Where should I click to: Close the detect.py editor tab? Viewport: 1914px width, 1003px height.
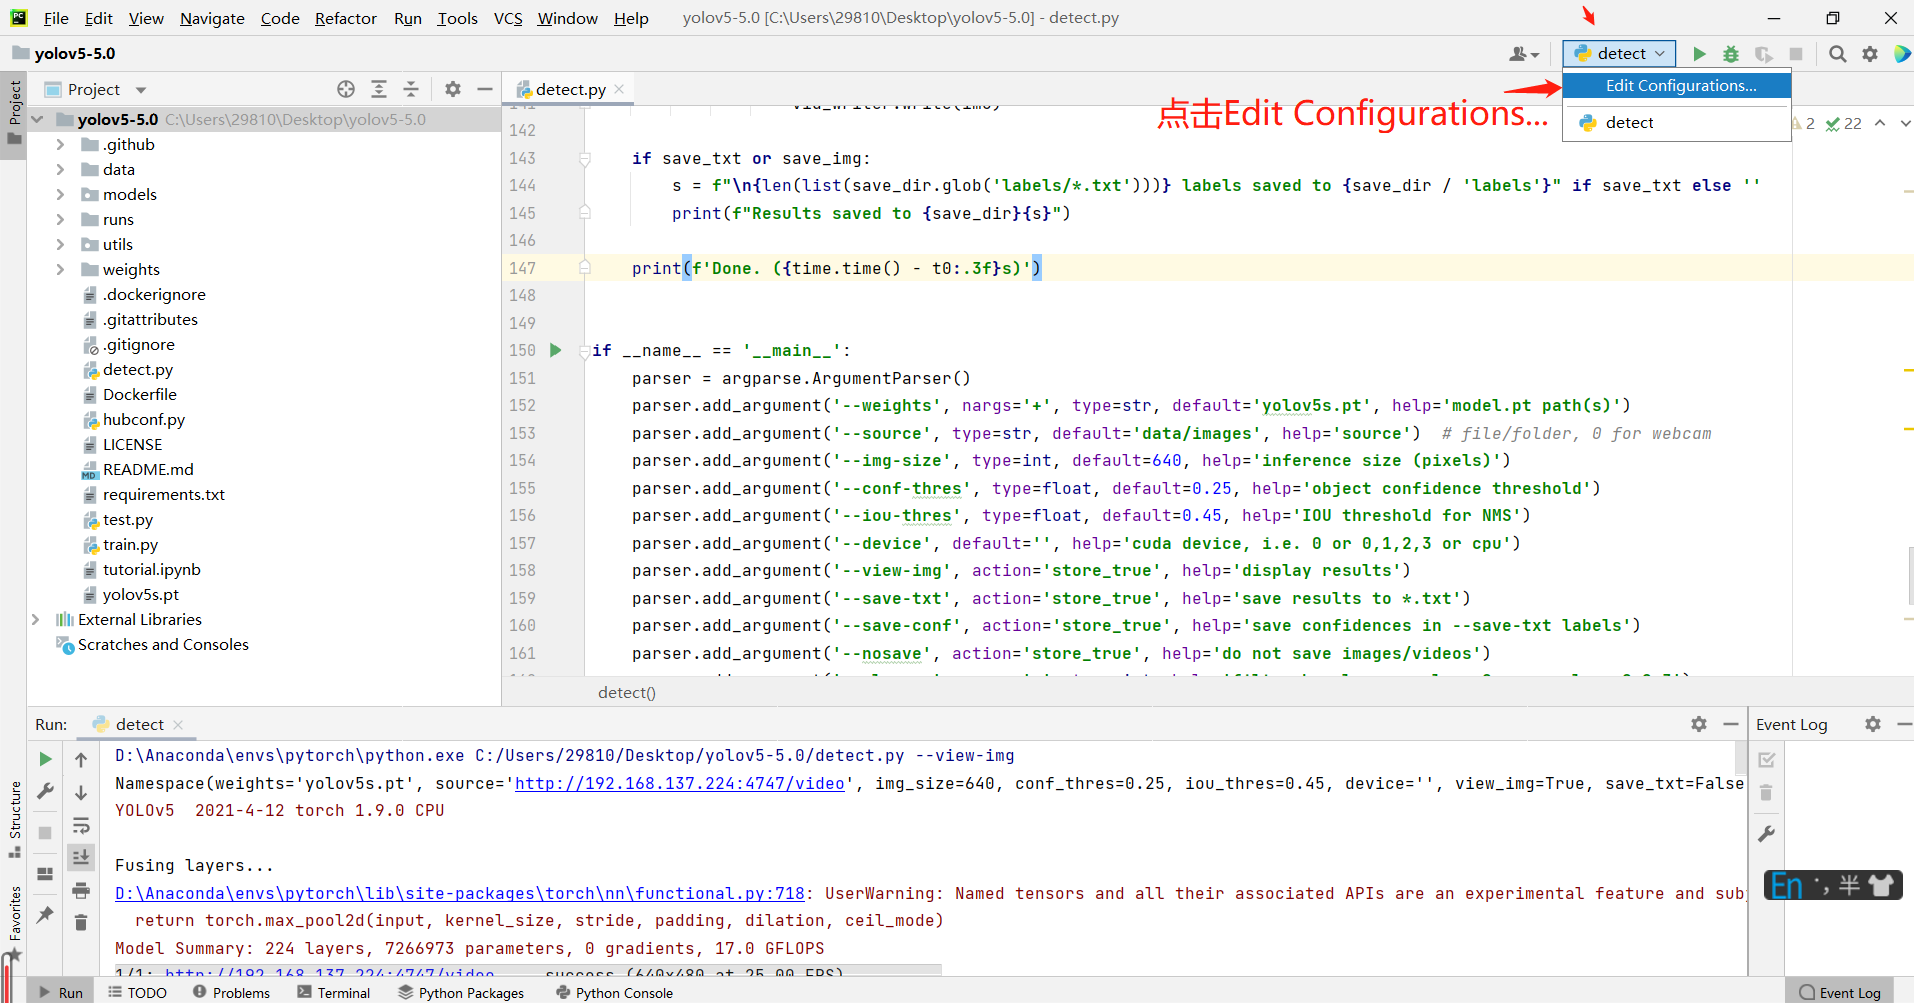tap(619, 89)
